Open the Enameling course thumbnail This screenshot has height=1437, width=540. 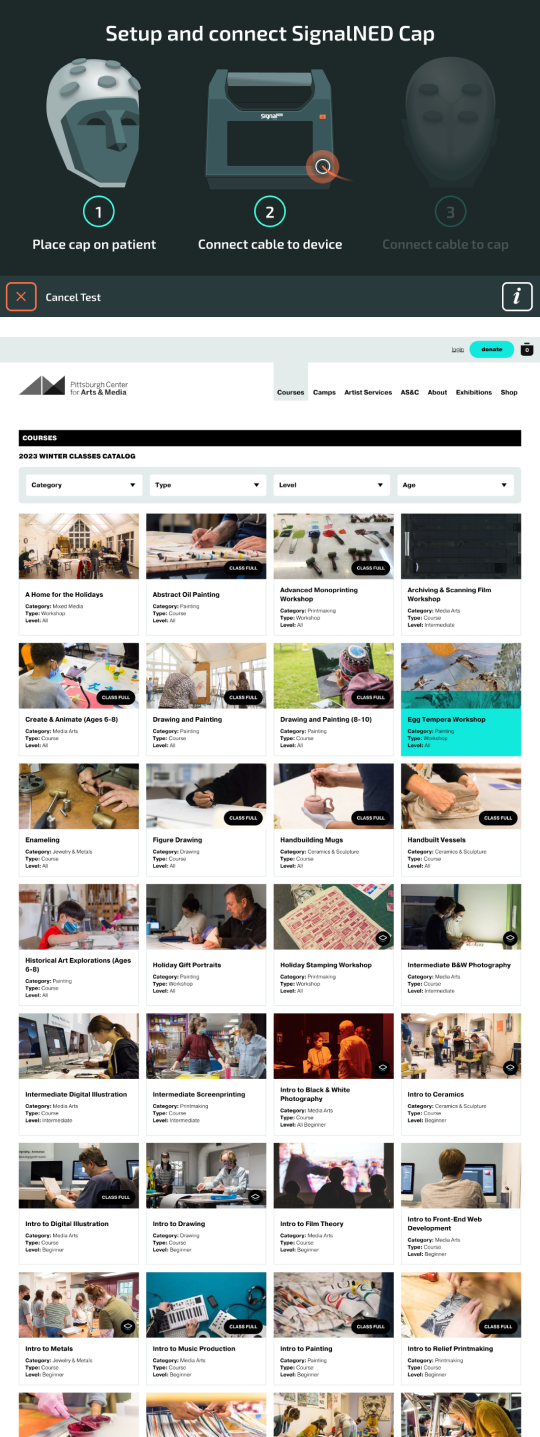tap(79, 796)
